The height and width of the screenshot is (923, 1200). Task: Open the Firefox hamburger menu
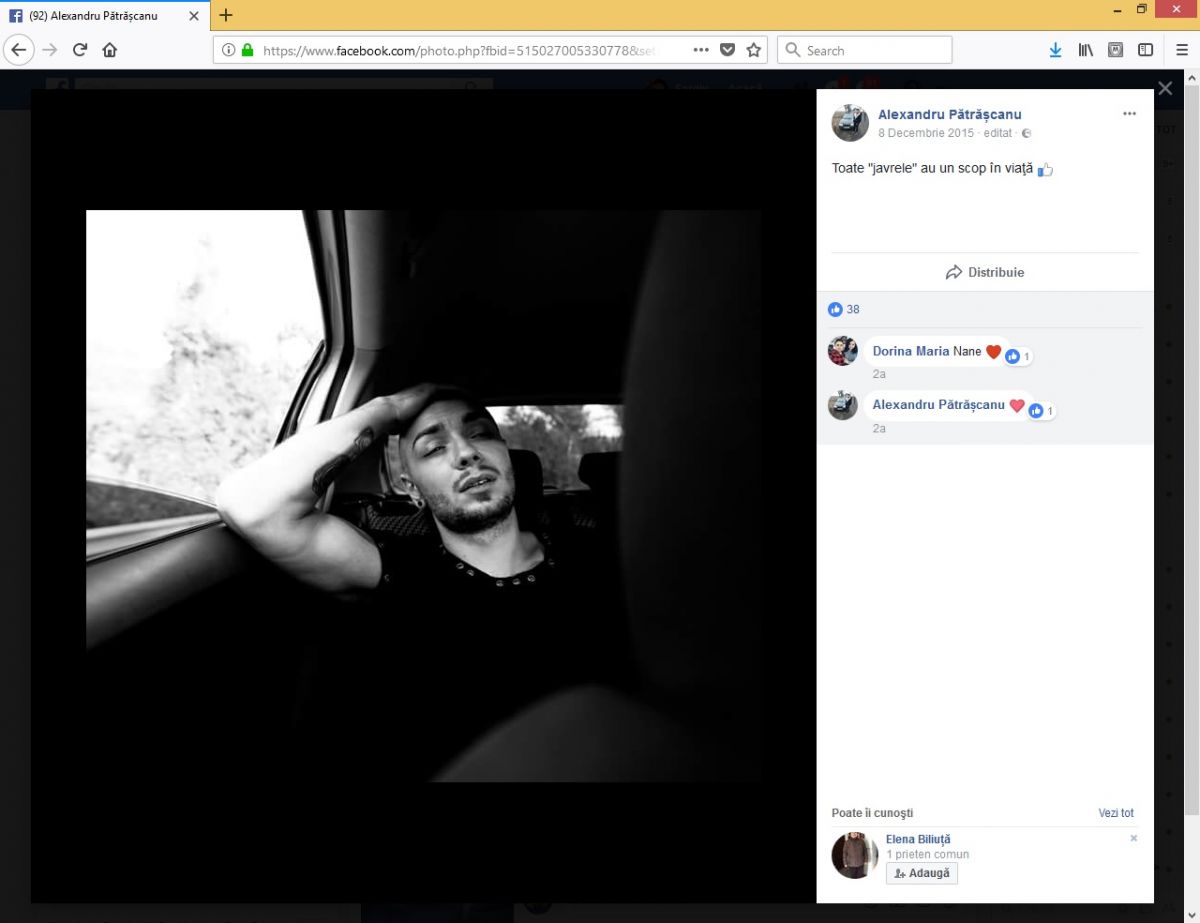tap(1181, 50)
